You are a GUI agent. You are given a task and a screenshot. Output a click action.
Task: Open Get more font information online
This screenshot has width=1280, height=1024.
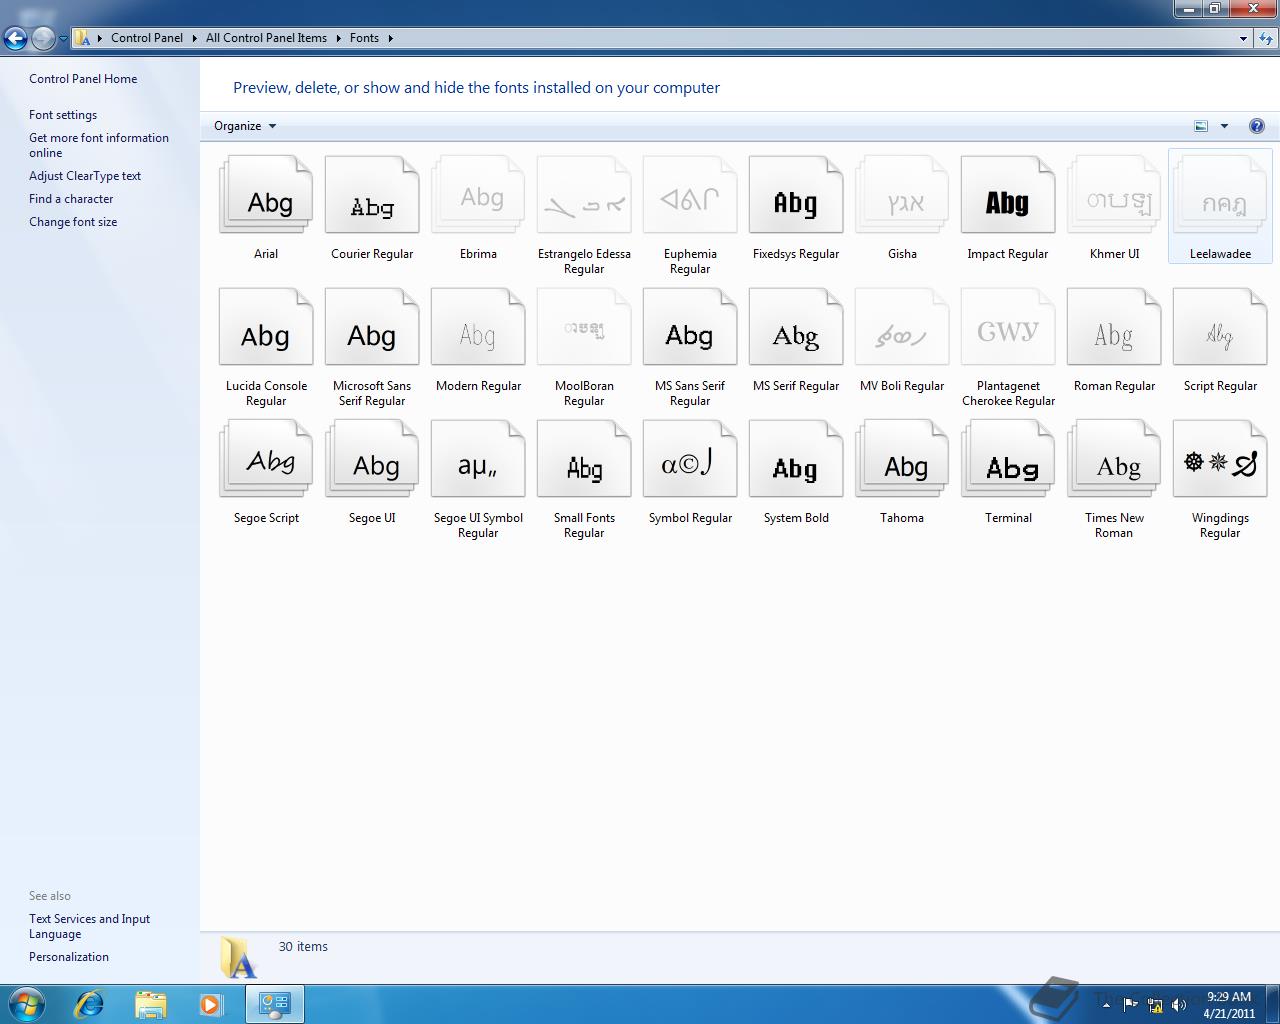(99, 145)
